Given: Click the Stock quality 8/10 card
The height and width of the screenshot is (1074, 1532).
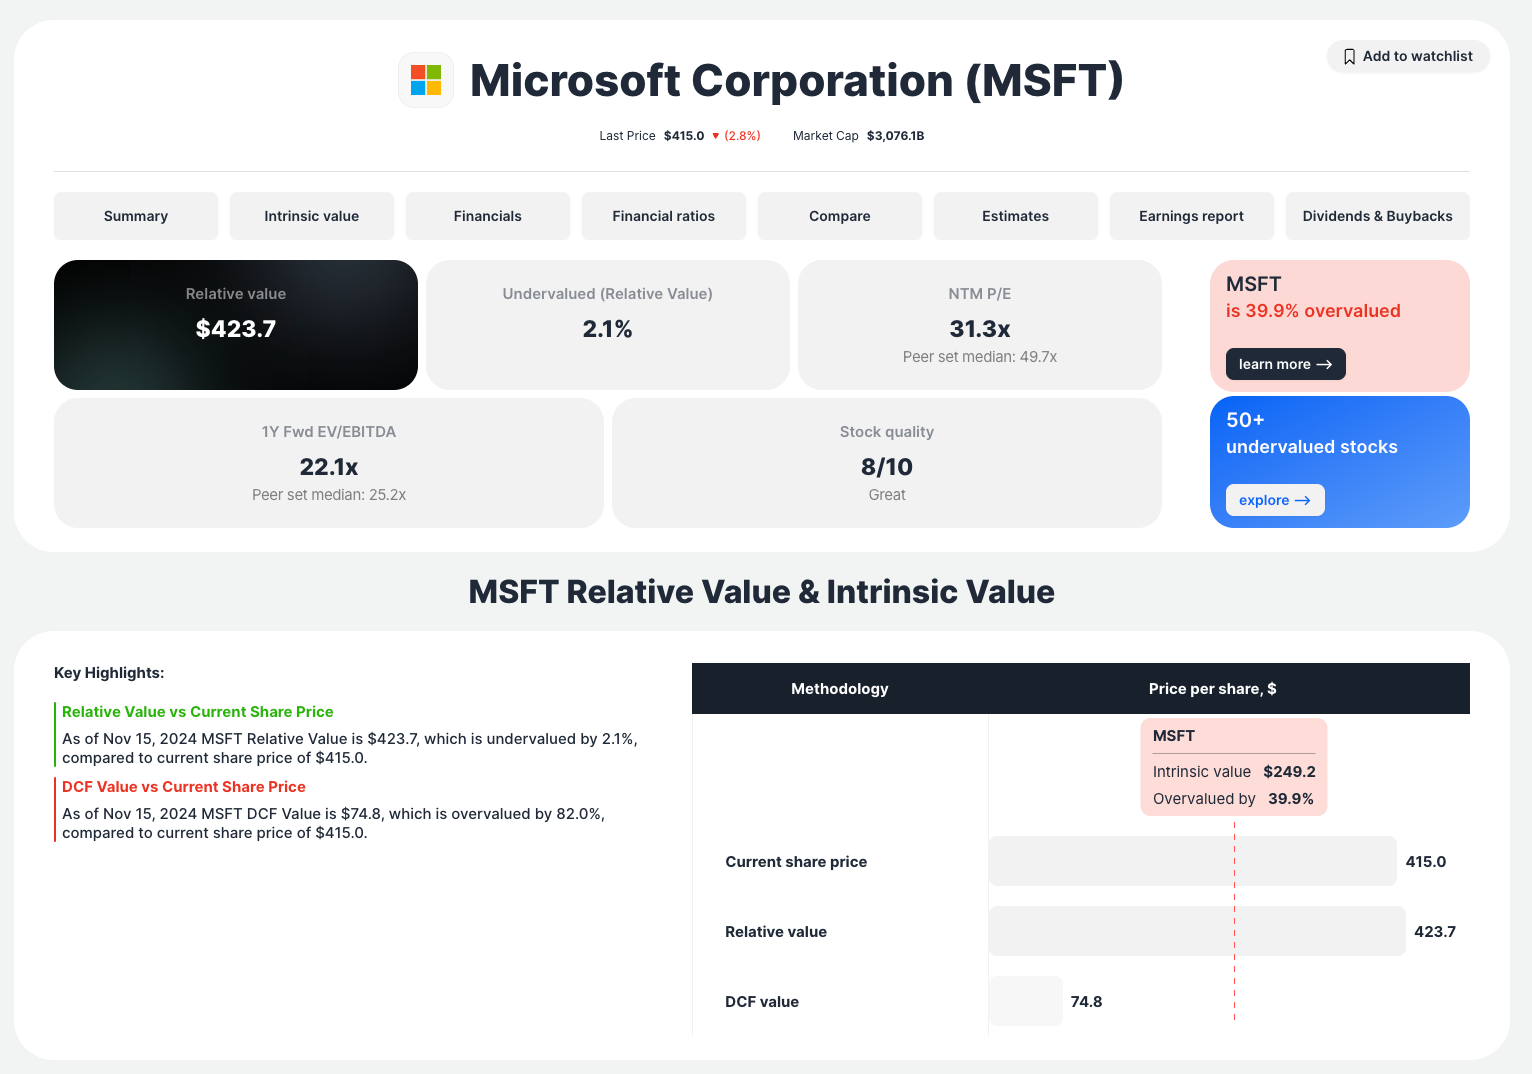Looking at the screenshot, I should tap(886, 462).
